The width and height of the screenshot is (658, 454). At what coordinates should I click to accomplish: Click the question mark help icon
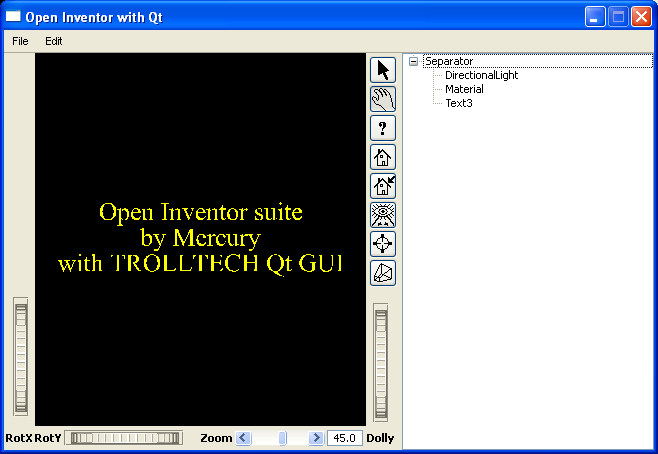pyautogui.click(x=383, y=128)
